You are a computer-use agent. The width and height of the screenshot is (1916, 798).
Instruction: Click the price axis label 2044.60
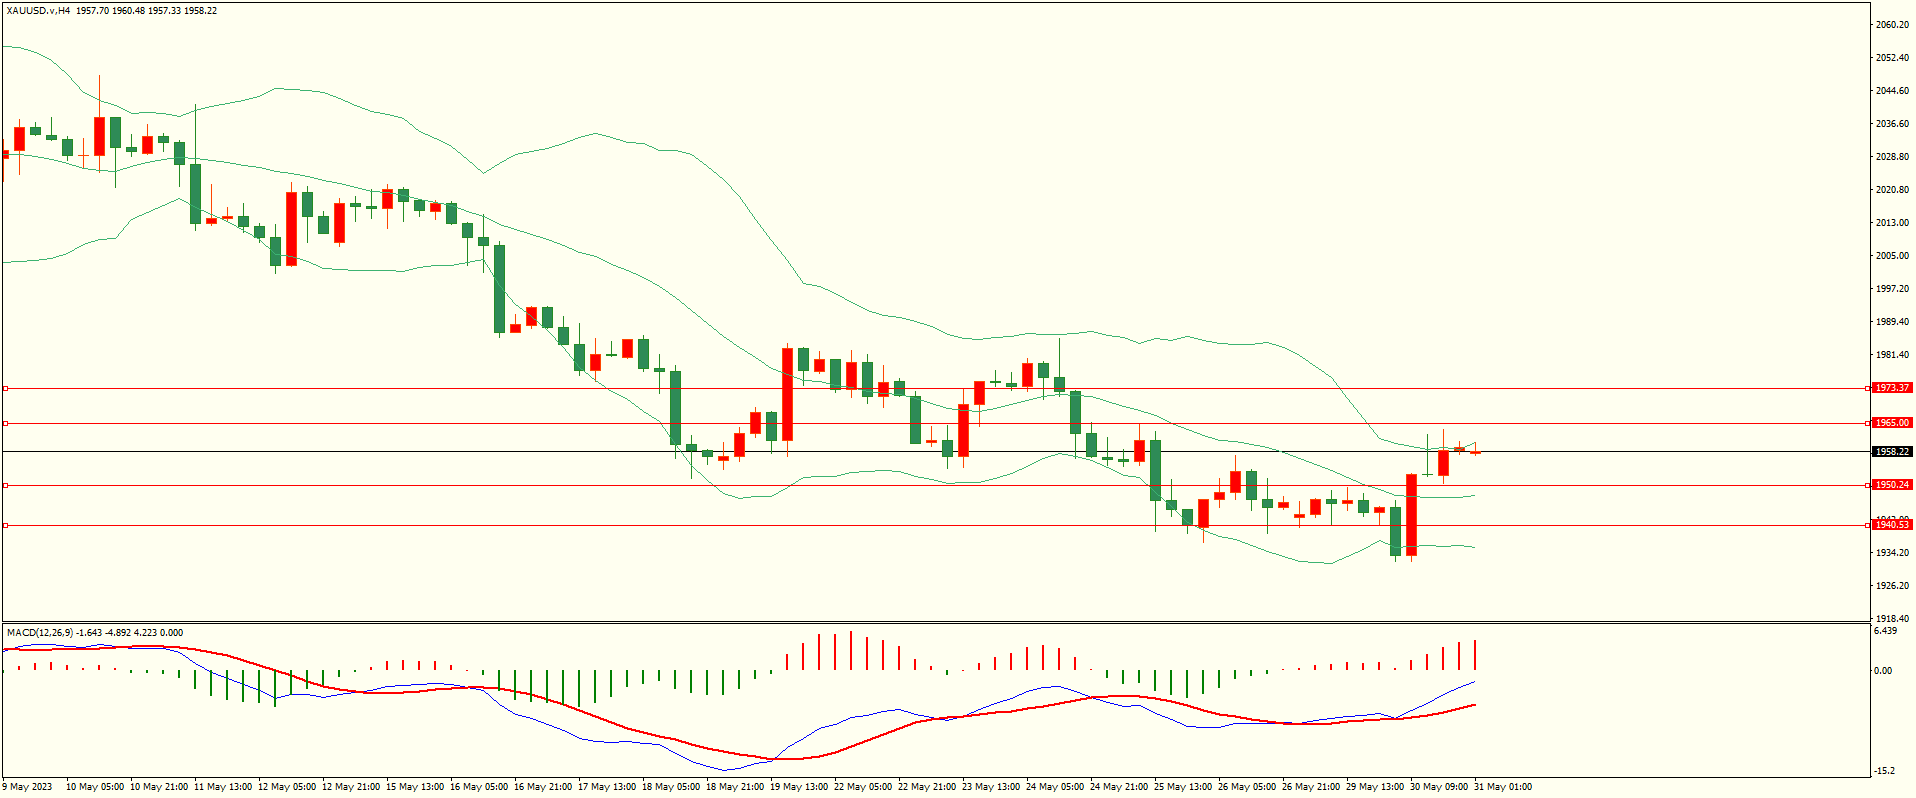click(x=1892, y=91)
